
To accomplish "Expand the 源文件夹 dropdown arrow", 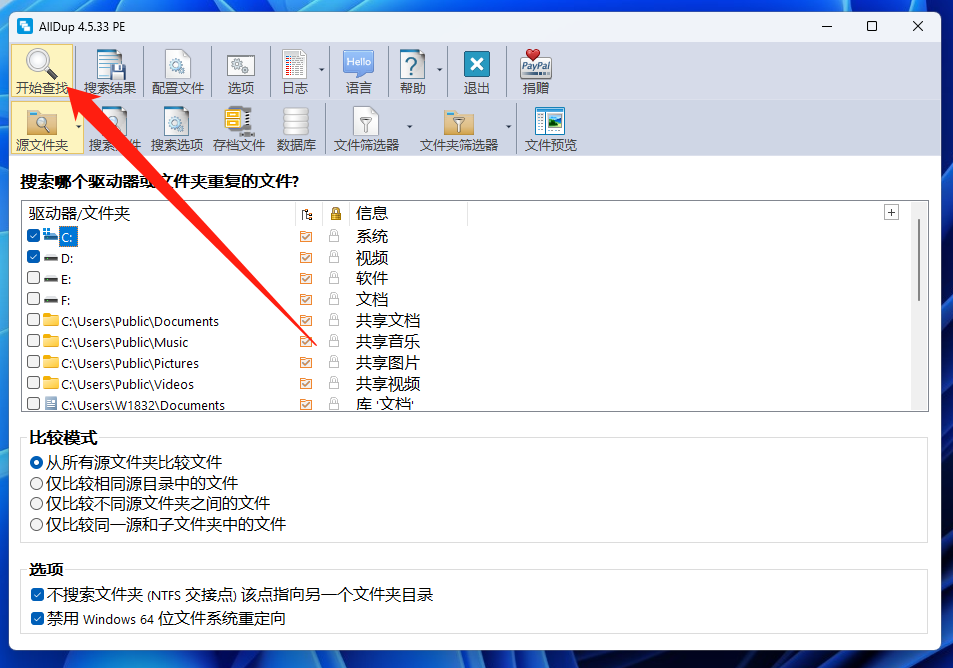I will [x=78, y=126].
